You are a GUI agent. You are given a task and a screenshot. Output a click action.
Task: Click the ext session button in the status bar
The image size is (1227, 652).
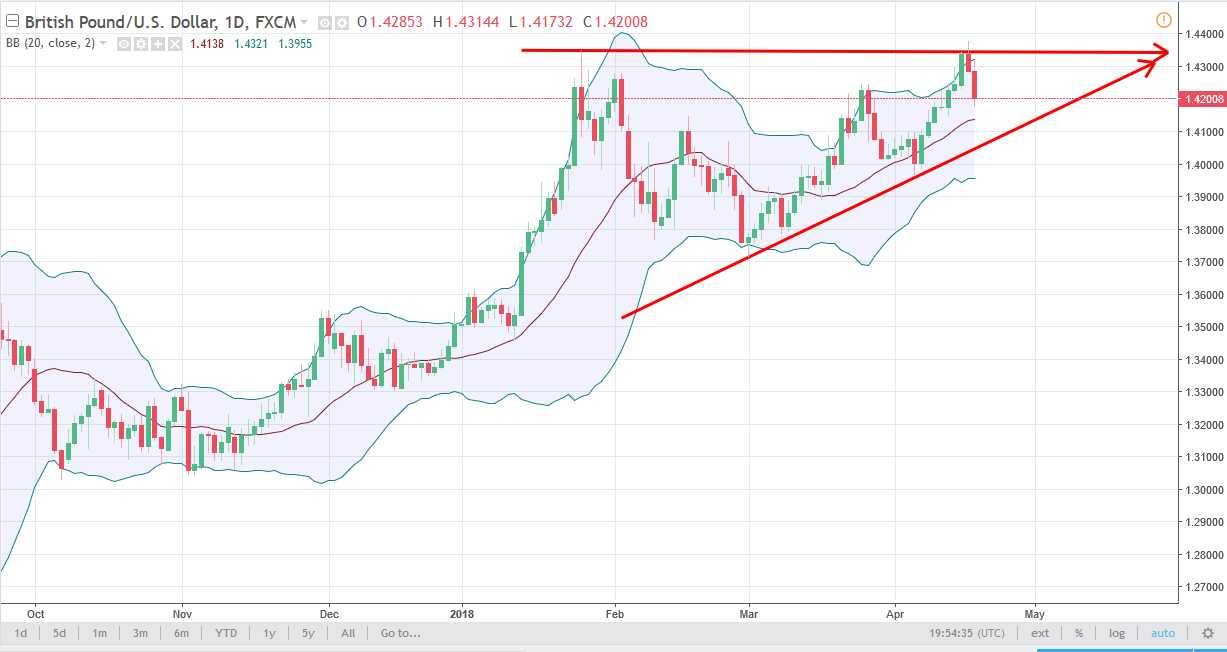[x=1040, y=633]
